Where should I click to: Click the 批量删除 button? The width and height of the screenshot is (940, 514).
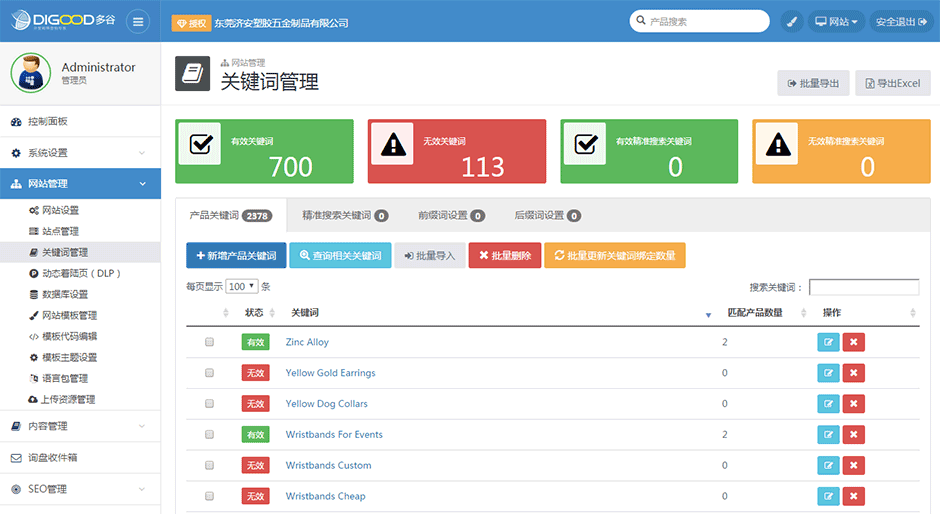click(505, 256)
